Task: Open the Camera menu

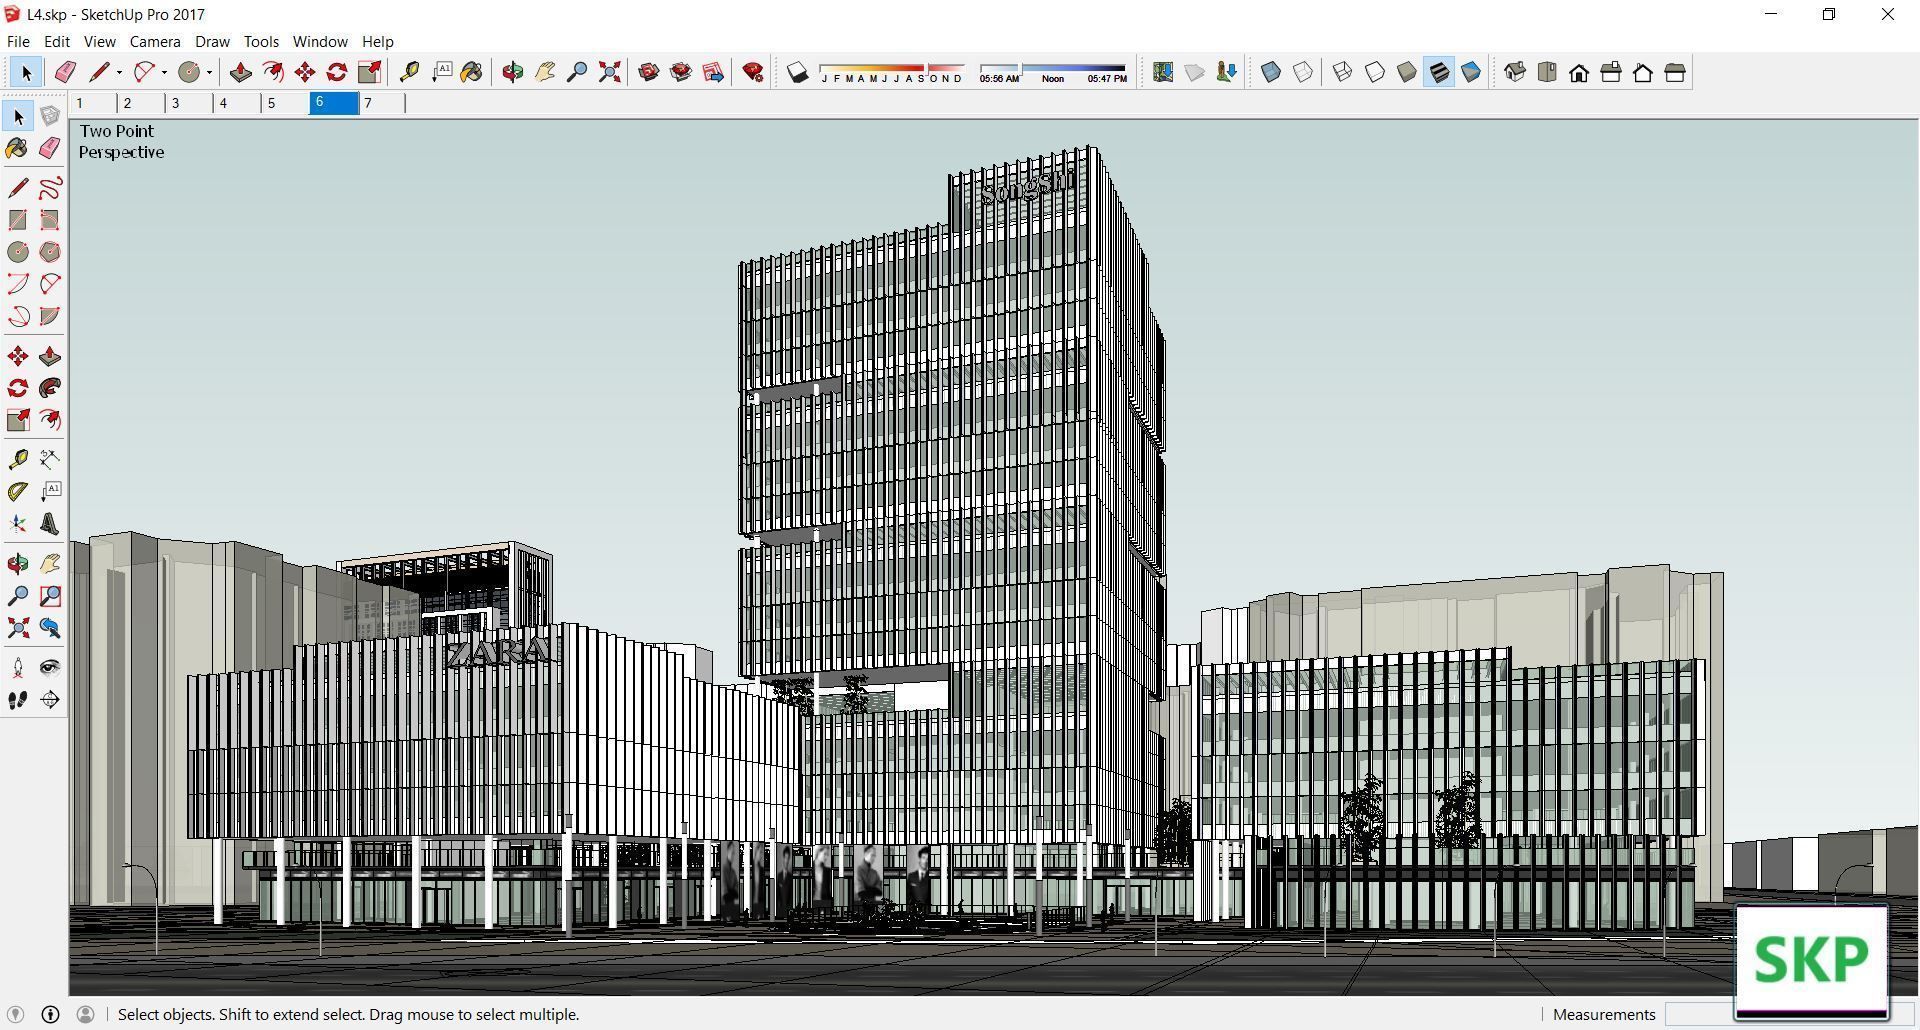Action: [155, 41]
